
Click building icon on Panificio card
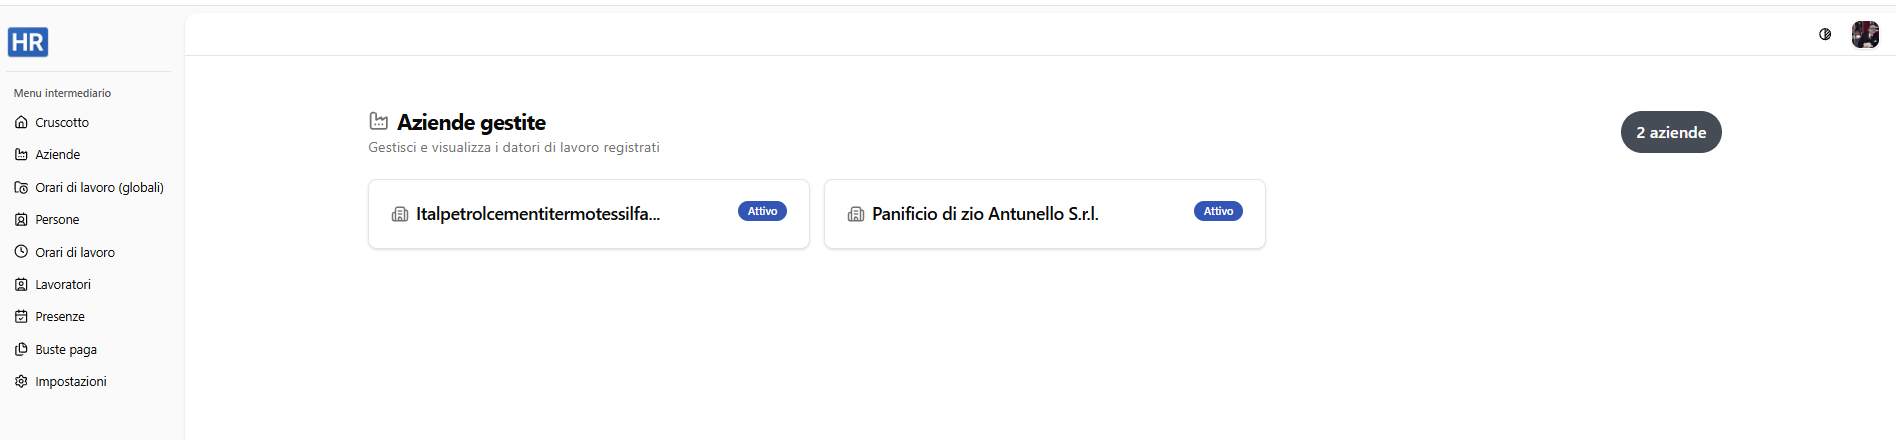point(856,214)
